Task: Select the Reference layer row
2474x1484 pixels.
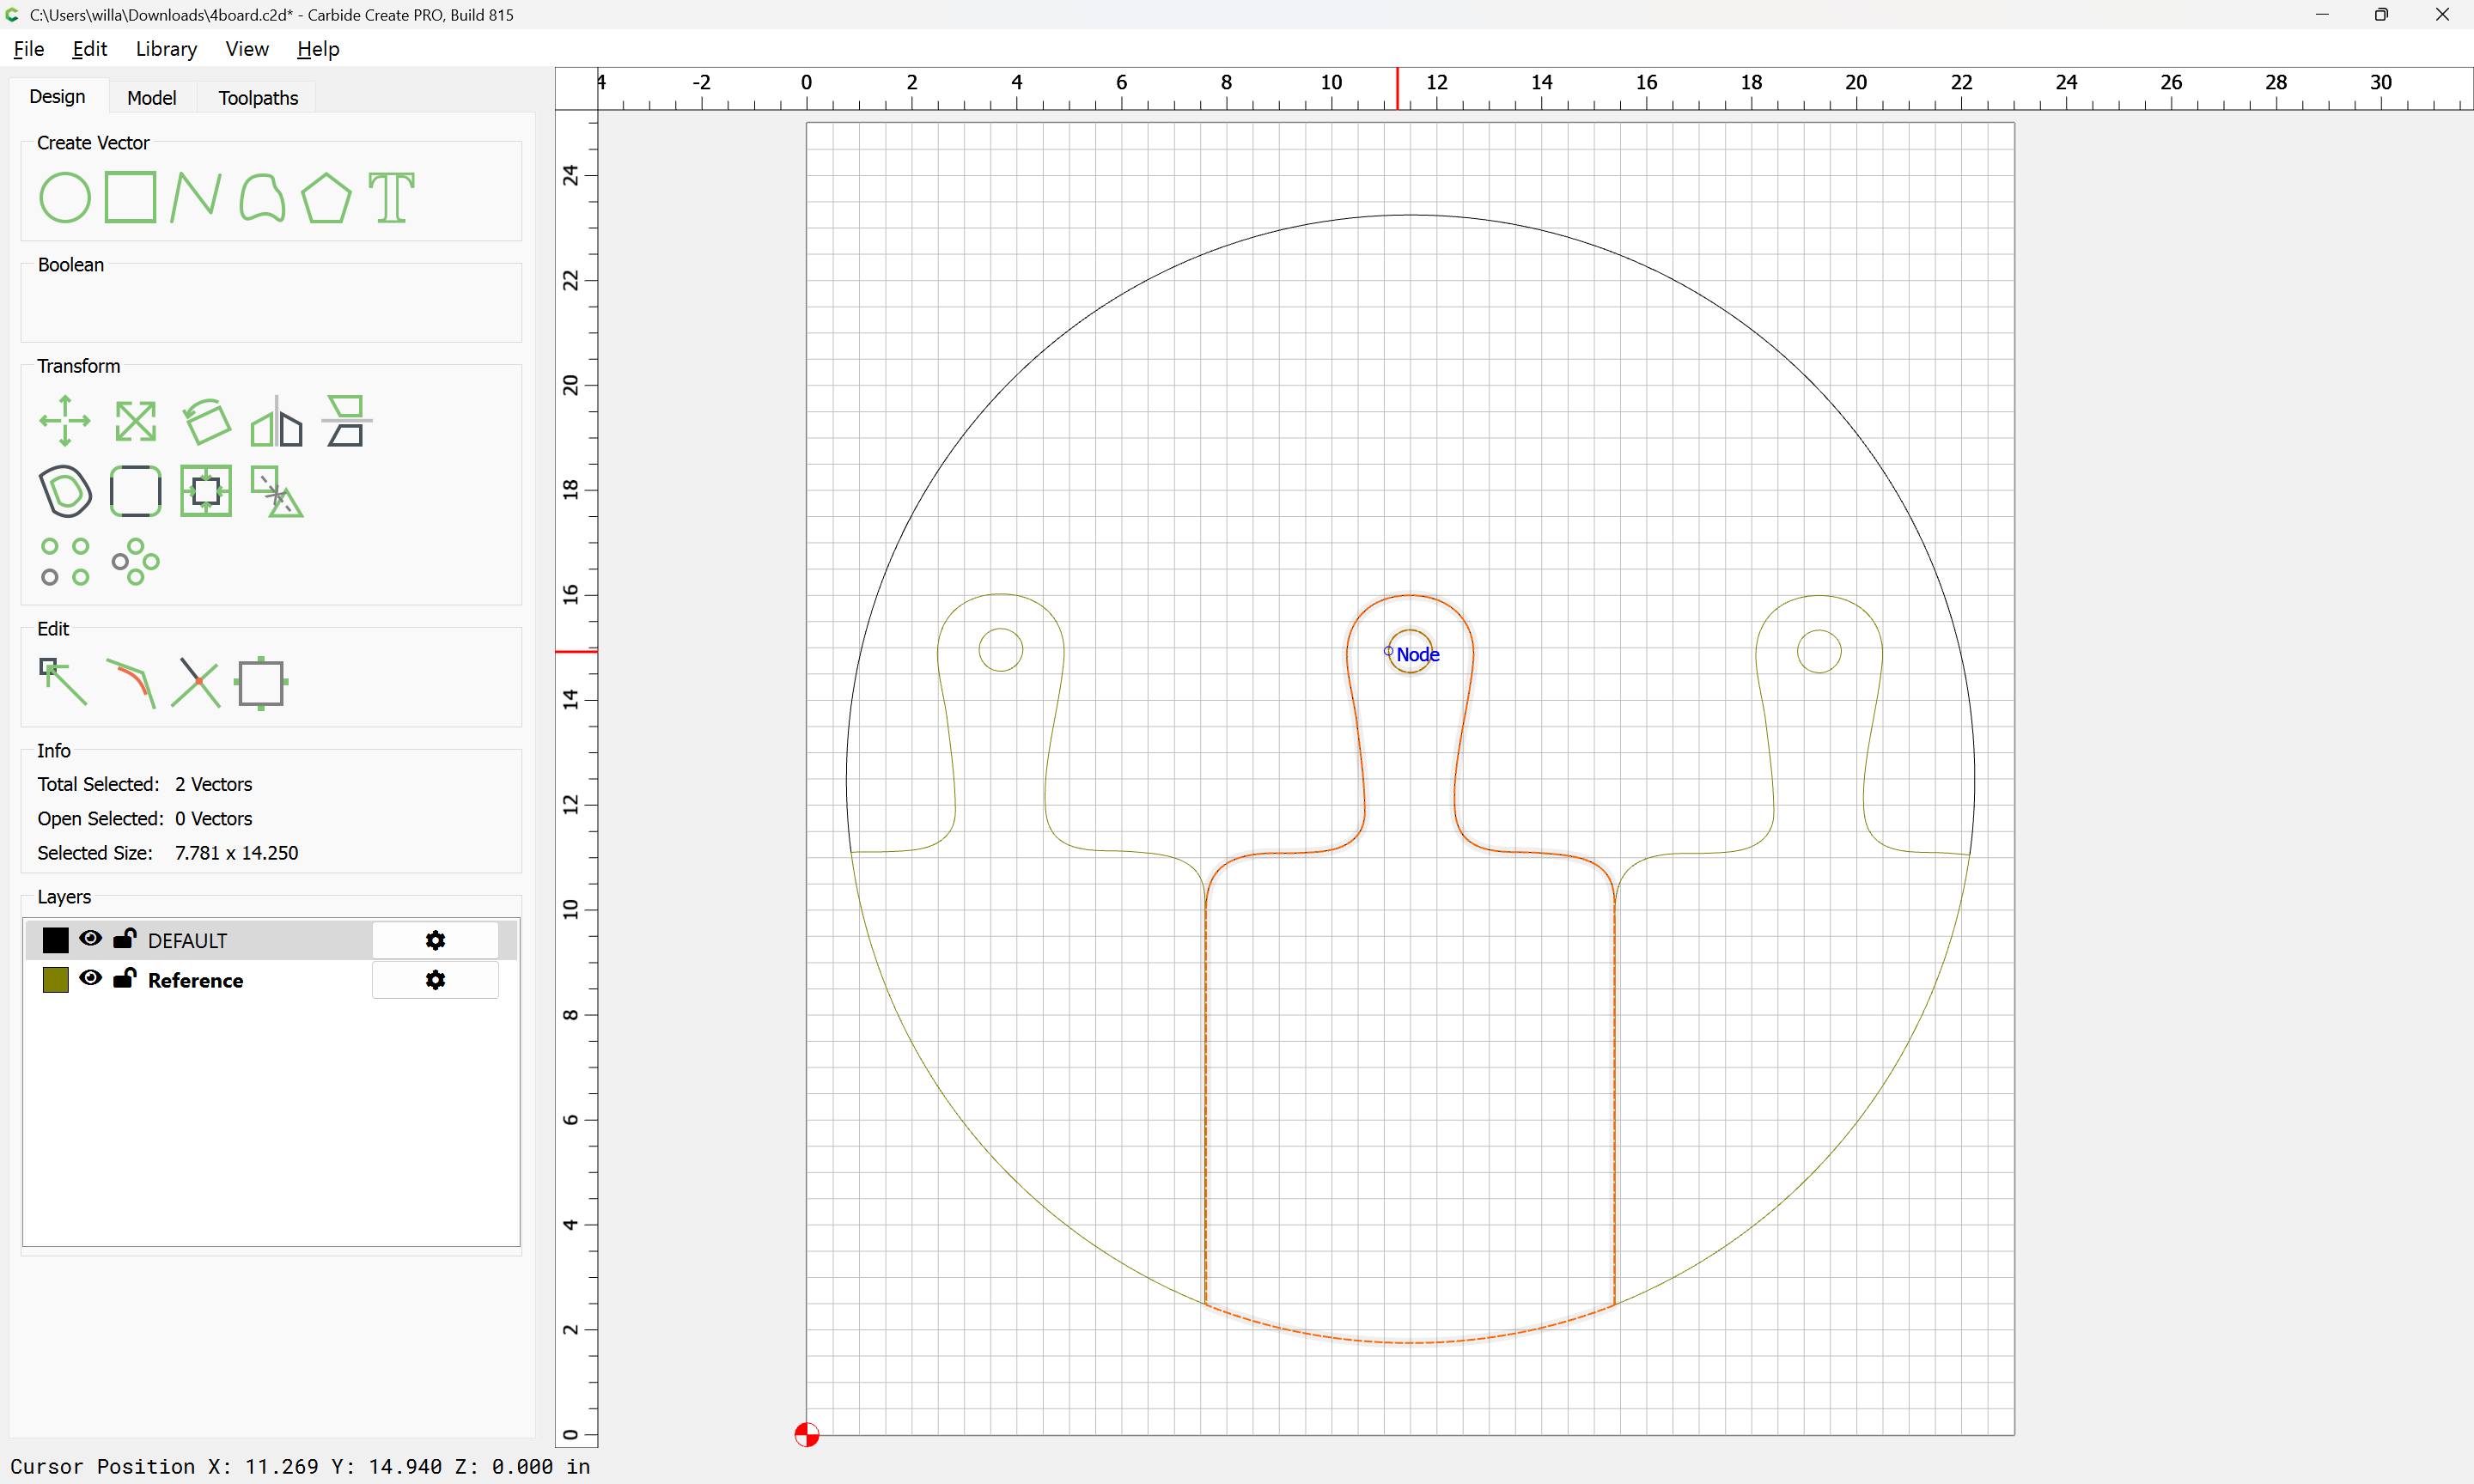Action: pos(270,980)
